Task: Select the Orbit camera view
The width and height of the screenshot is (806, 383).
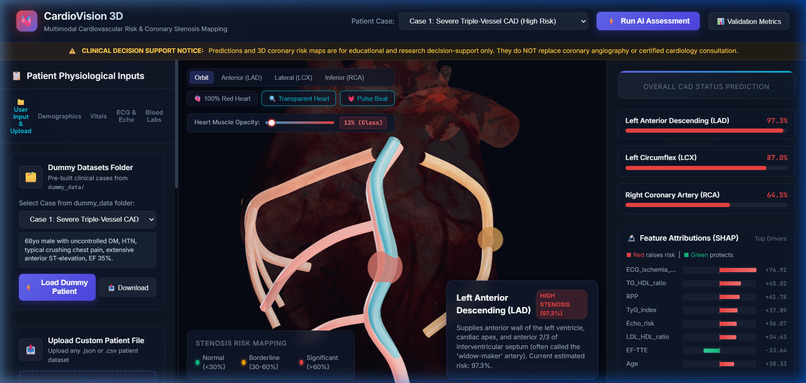Action: (202, 78)
